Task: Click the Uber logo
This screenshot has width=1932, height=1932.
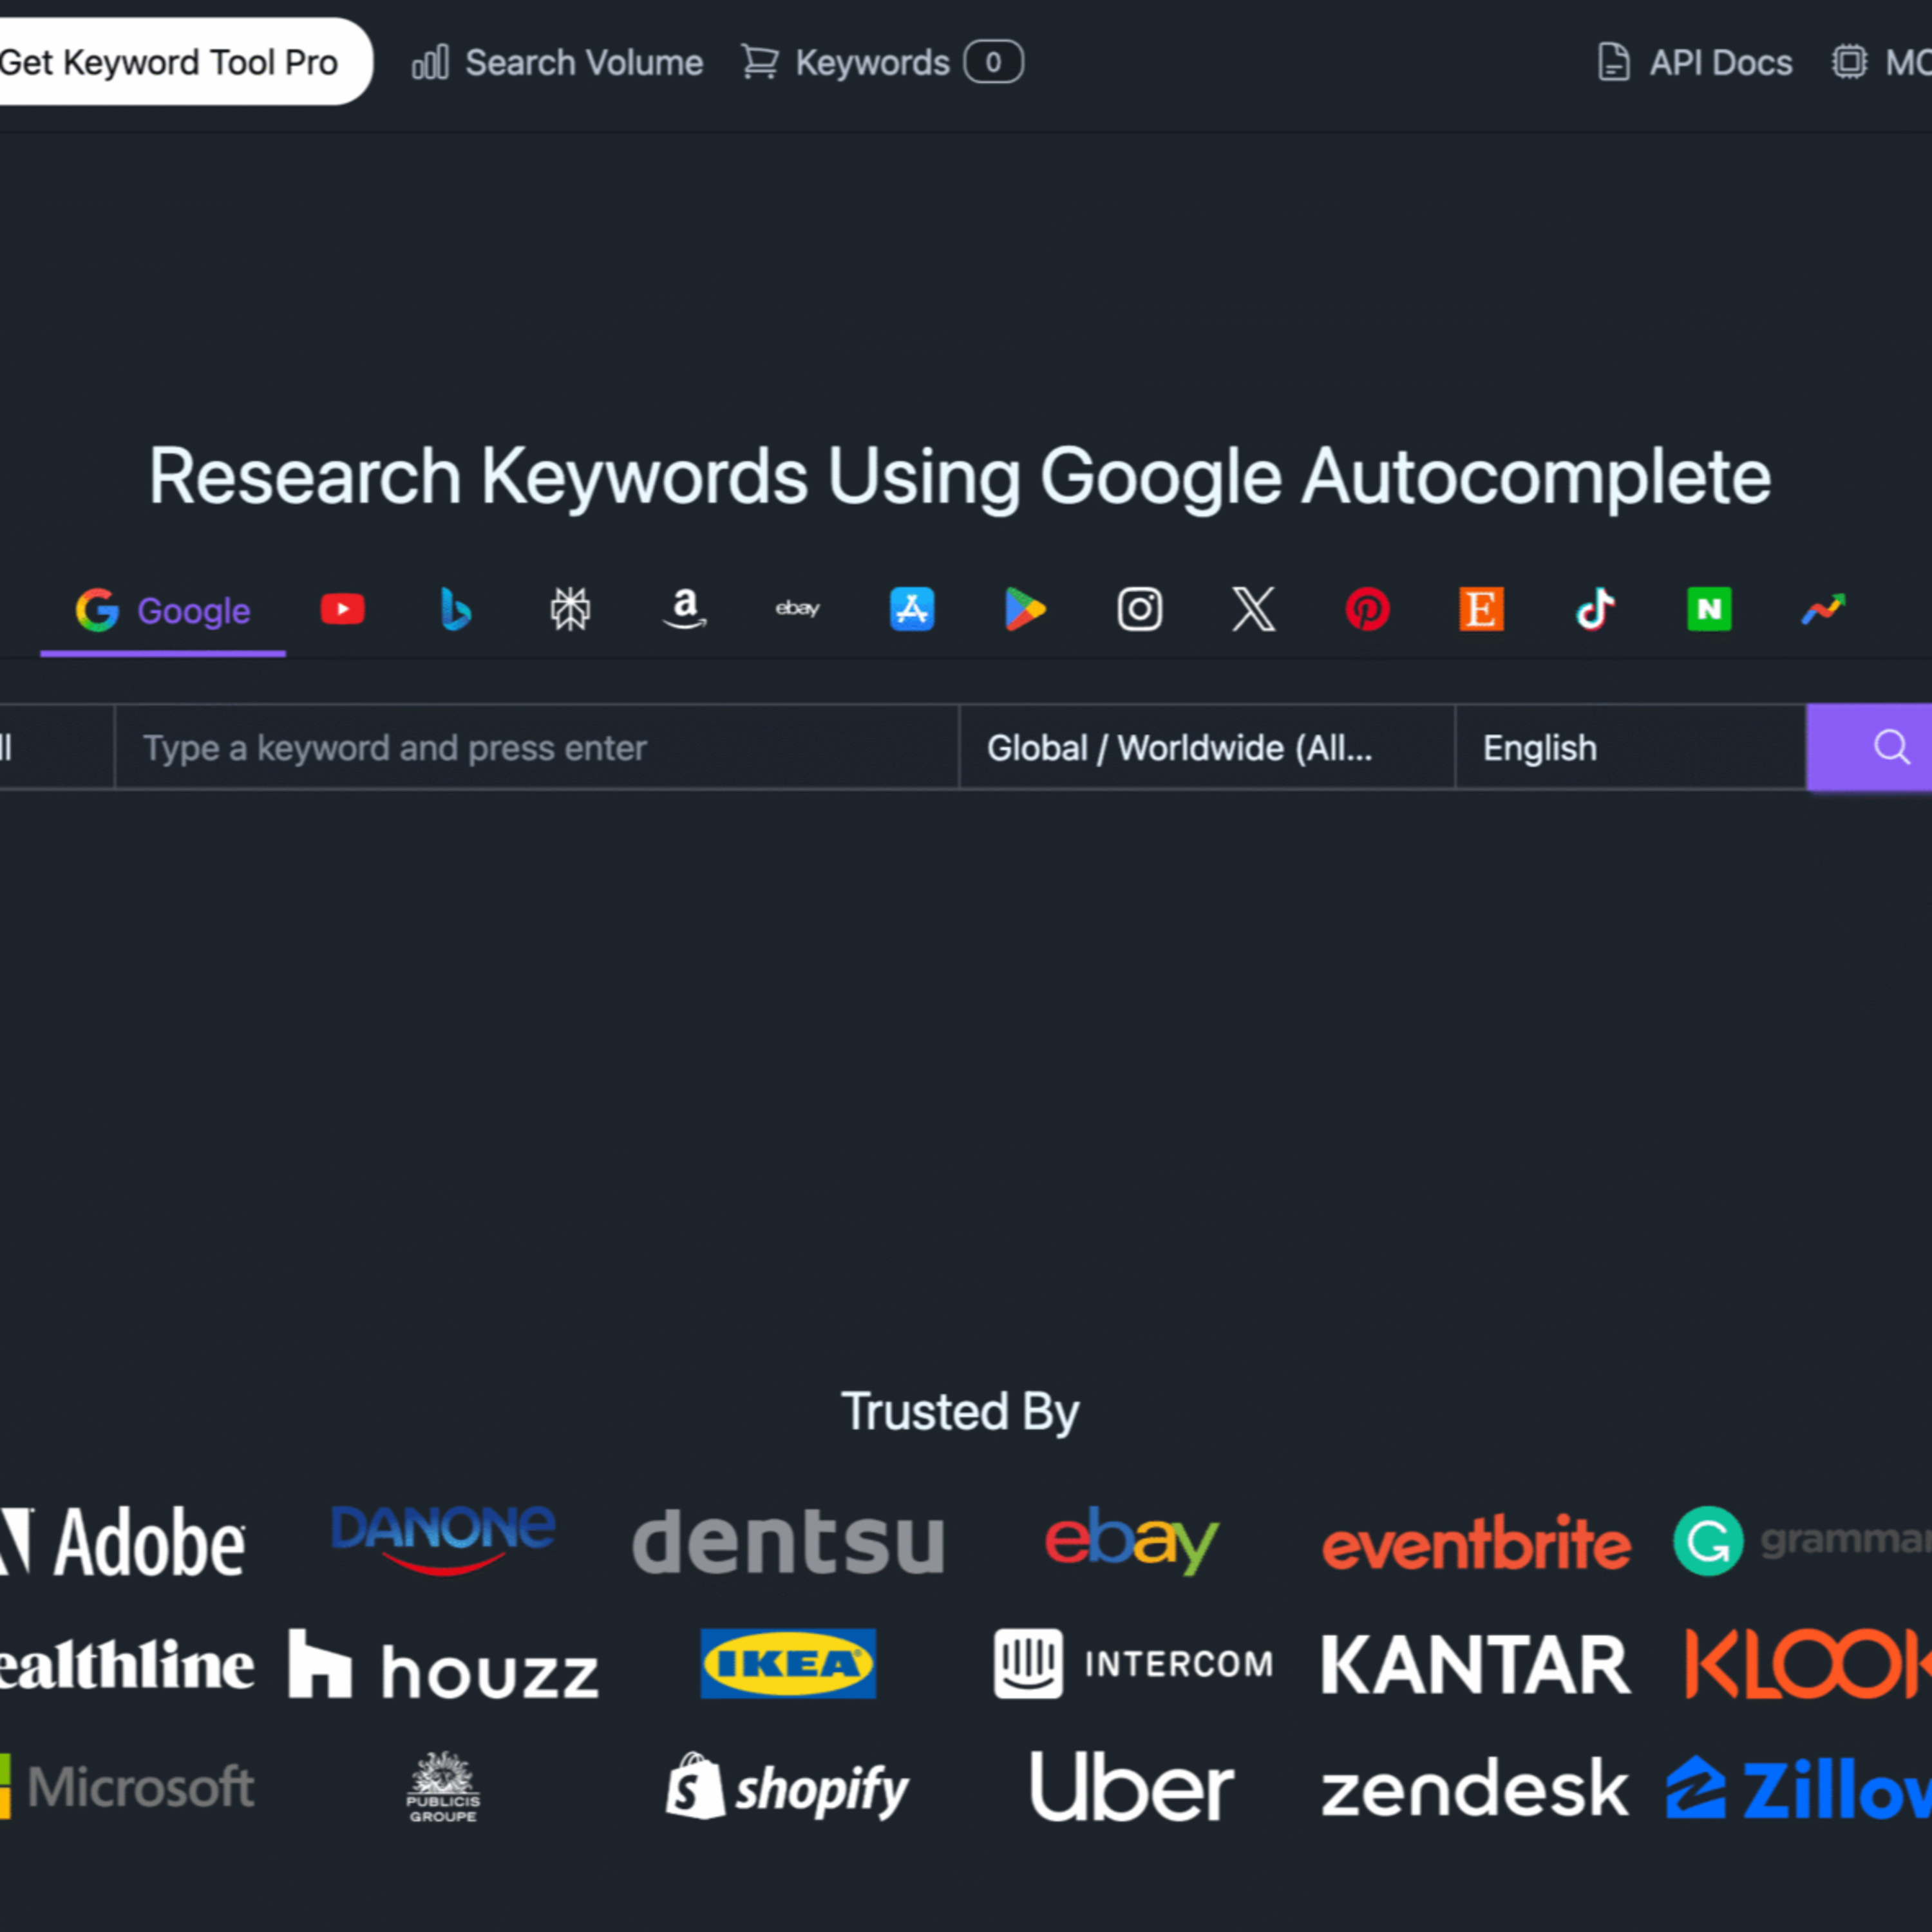Action: coord(1132,1787)
